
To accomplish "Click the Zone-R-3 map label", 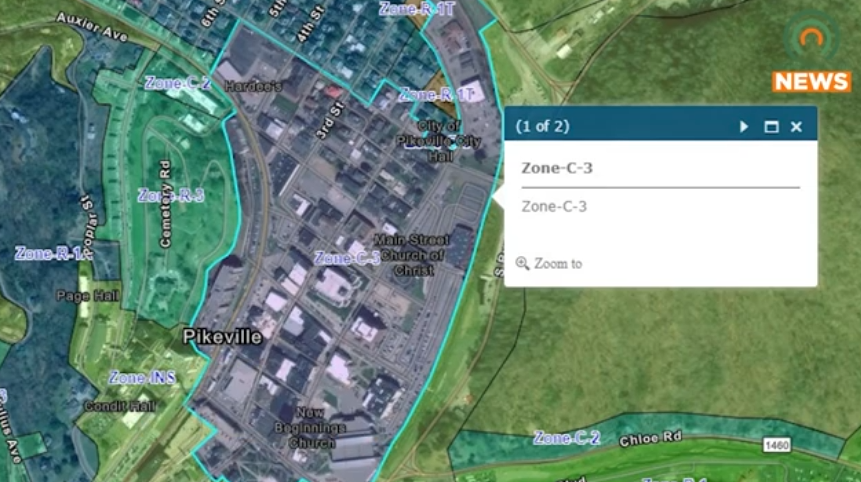I will 171,195.
